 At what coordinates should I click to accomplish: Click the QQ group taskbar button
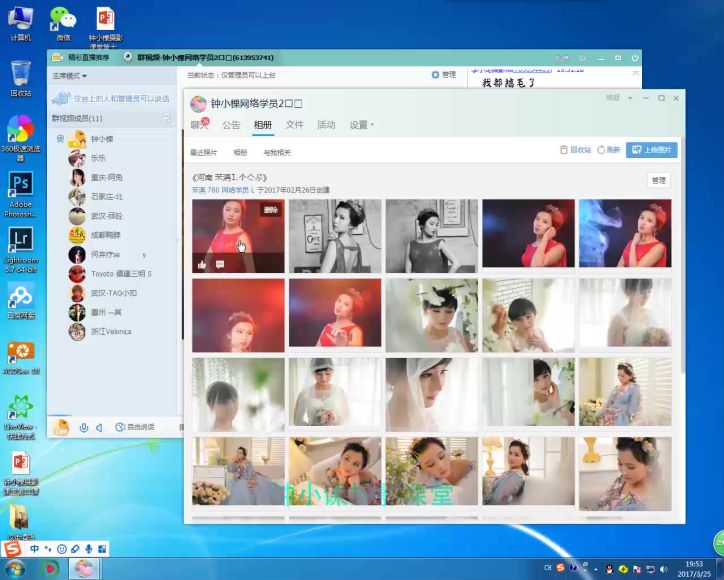pyautogui.click(x=84, y=568)
